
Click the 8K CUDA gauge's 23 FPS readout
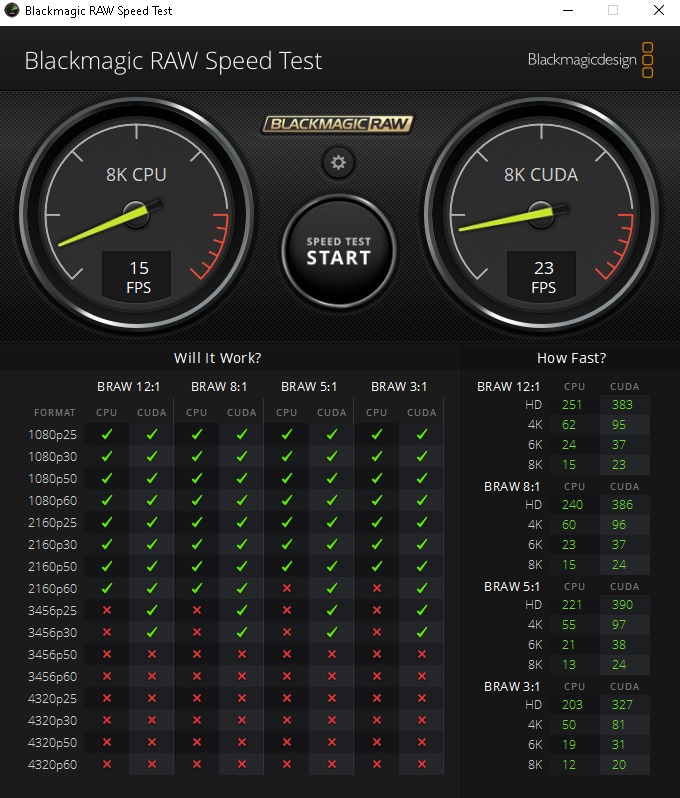(x=542, y=277)
